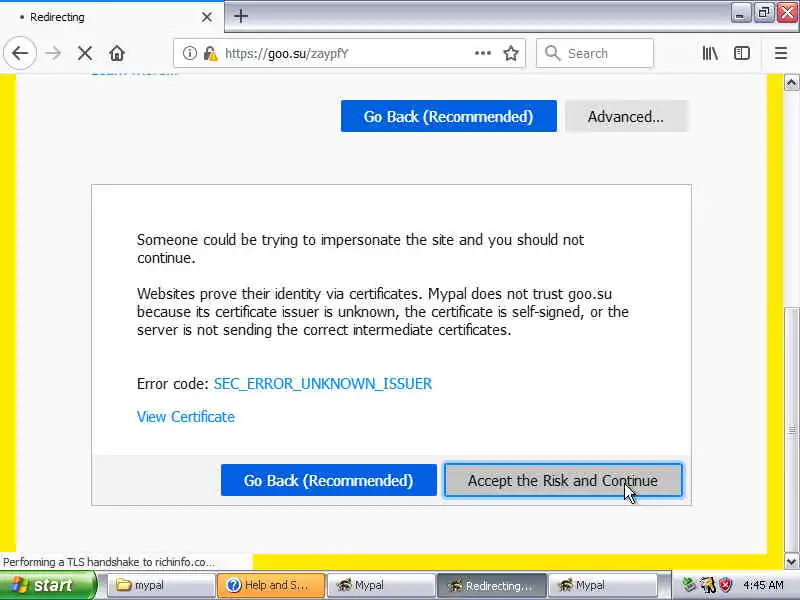This screenshot has width=800, height=600.
Task: Click the forward navigation arrow
Action: [x=53, y=53]
